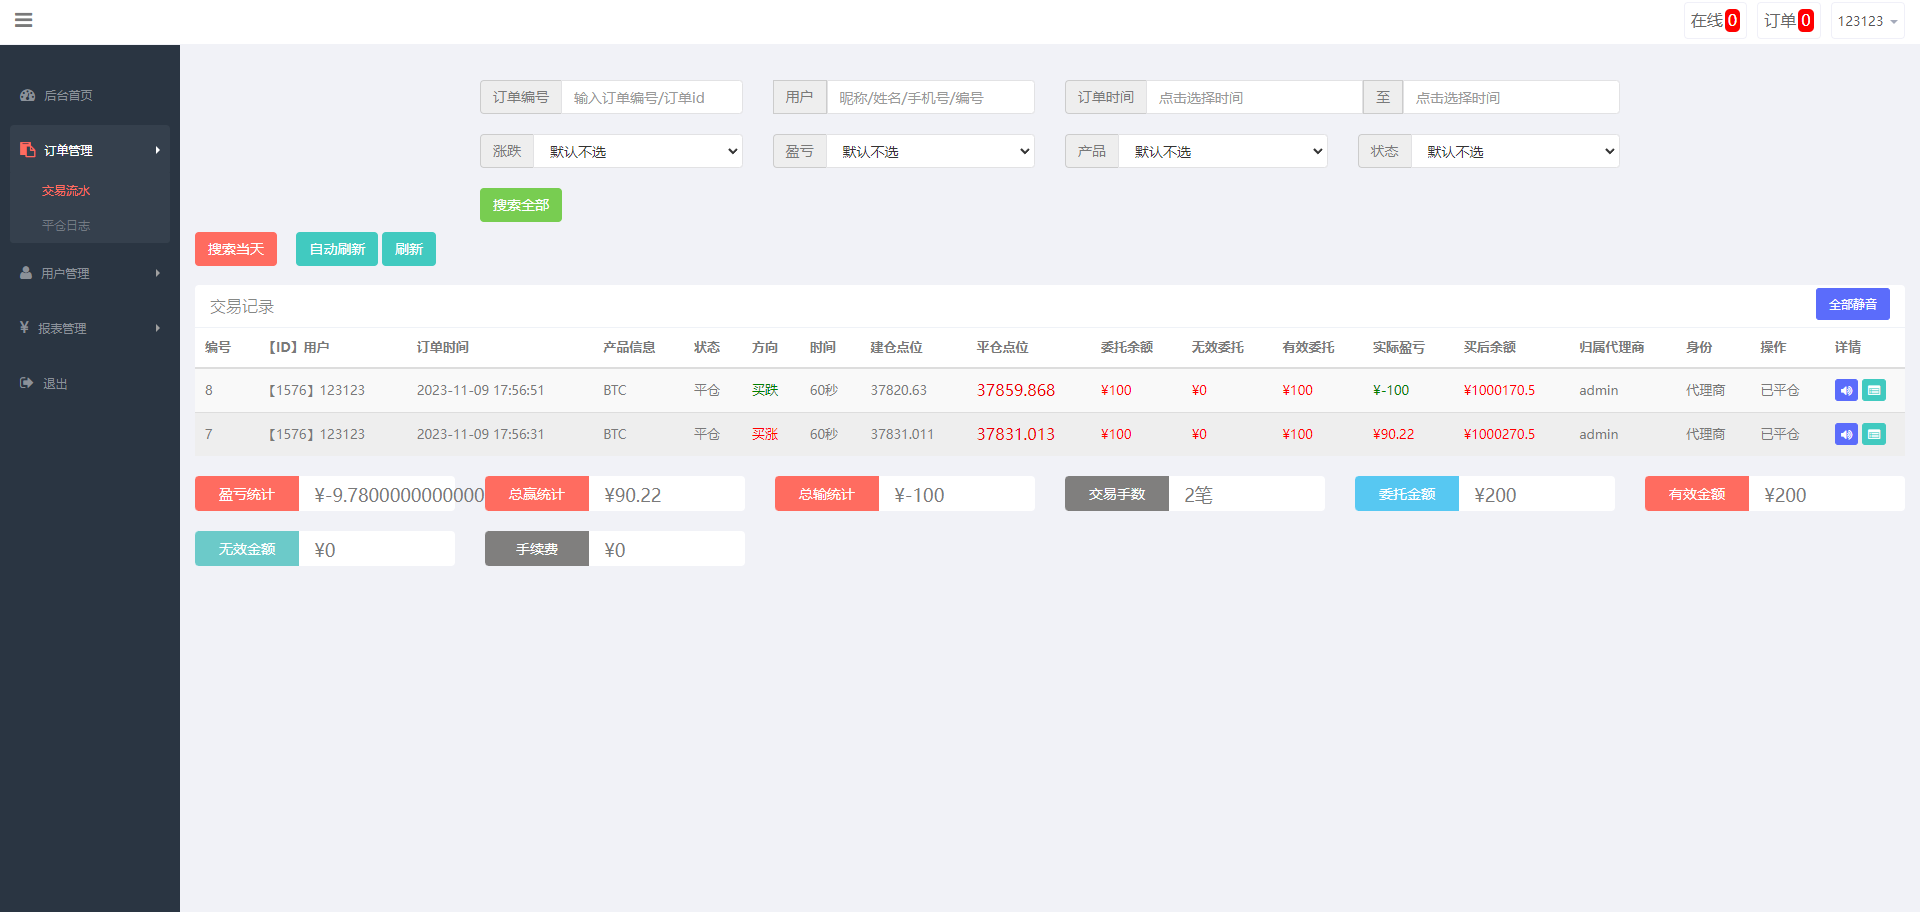The image size is (1920, 912).
Task: Select 交易流水 submenu item
Action: 66,190
